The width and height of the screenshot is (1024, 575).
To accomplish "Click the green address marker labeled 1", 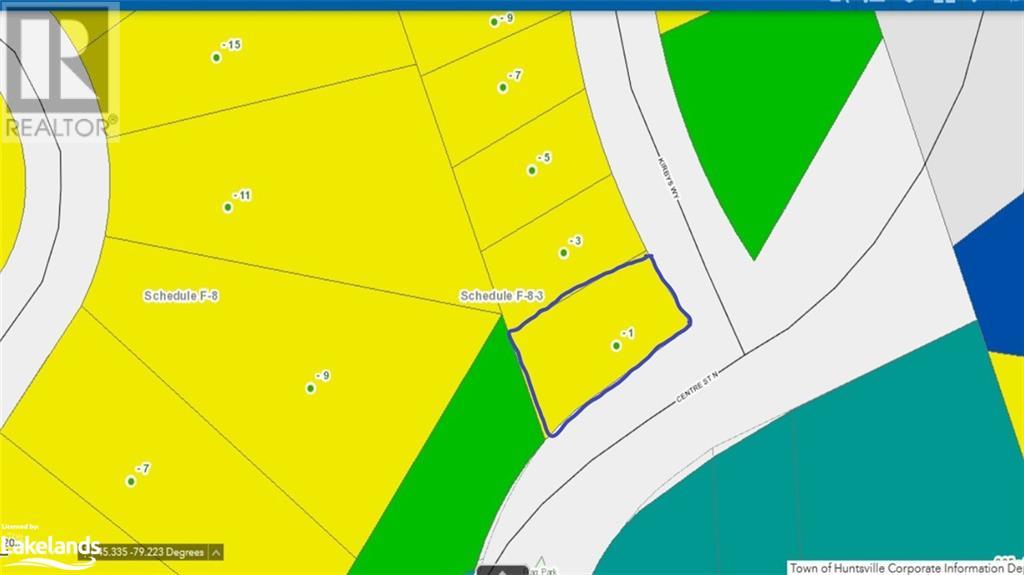I will [x=616, y=346].
